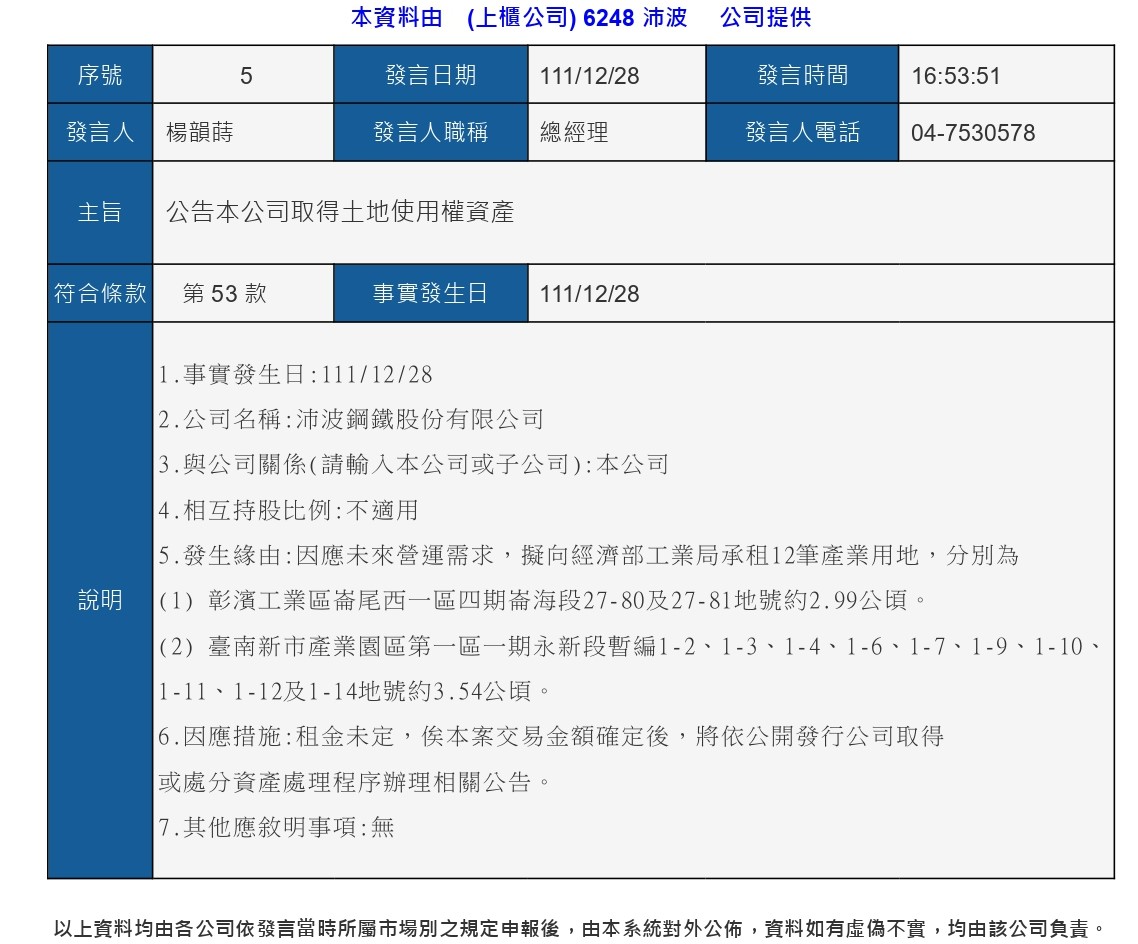Viewport: 1138px width, 944px height.
Task: Click line '4.相互持股比例:不適用'
Action: [x=288, y=510]
